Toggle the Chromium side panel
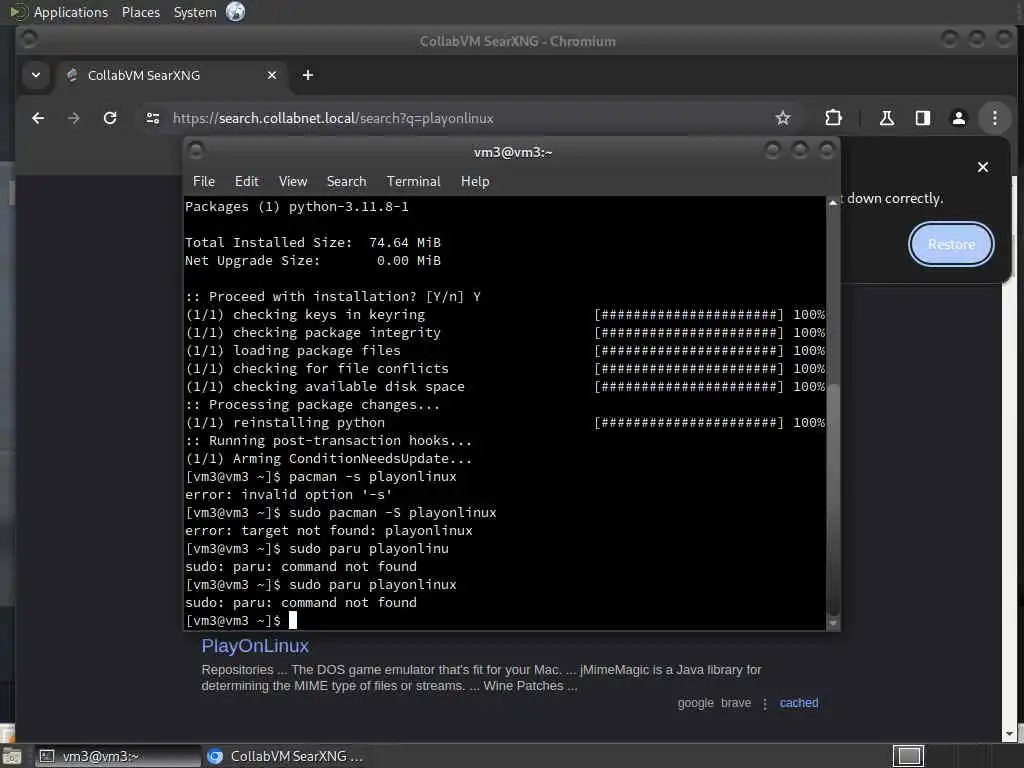The height and width of the screenshot is (768, 1024). (922, 118)
